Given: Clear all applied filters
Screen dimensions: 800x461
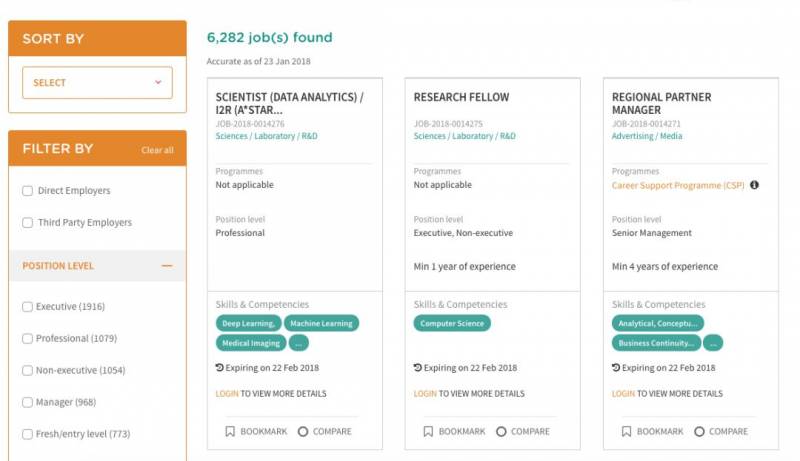Looking at the screenshot, I should pyautogui.click(x=157, y=150).
